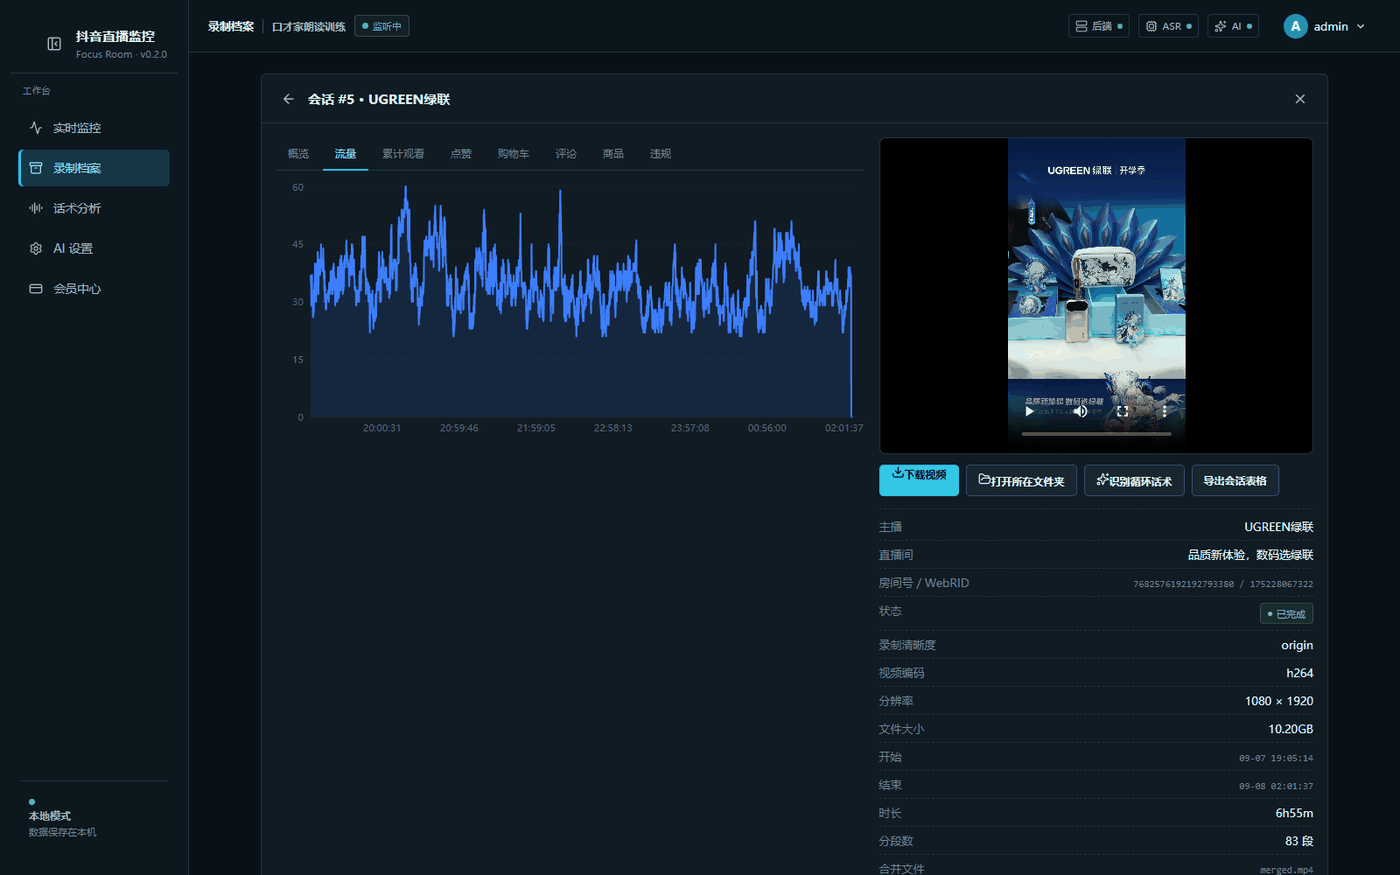
Task: Click the video progress bar
Action: click(1096, 434)
